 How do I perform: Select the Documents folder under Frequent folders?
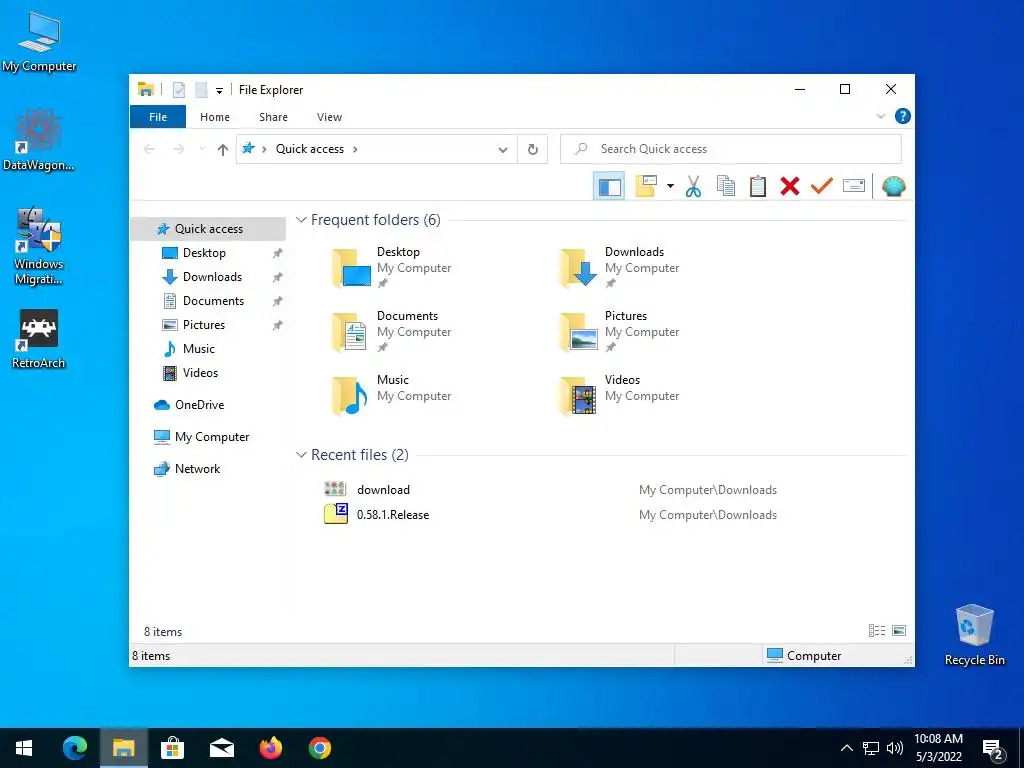pos(391,332)
